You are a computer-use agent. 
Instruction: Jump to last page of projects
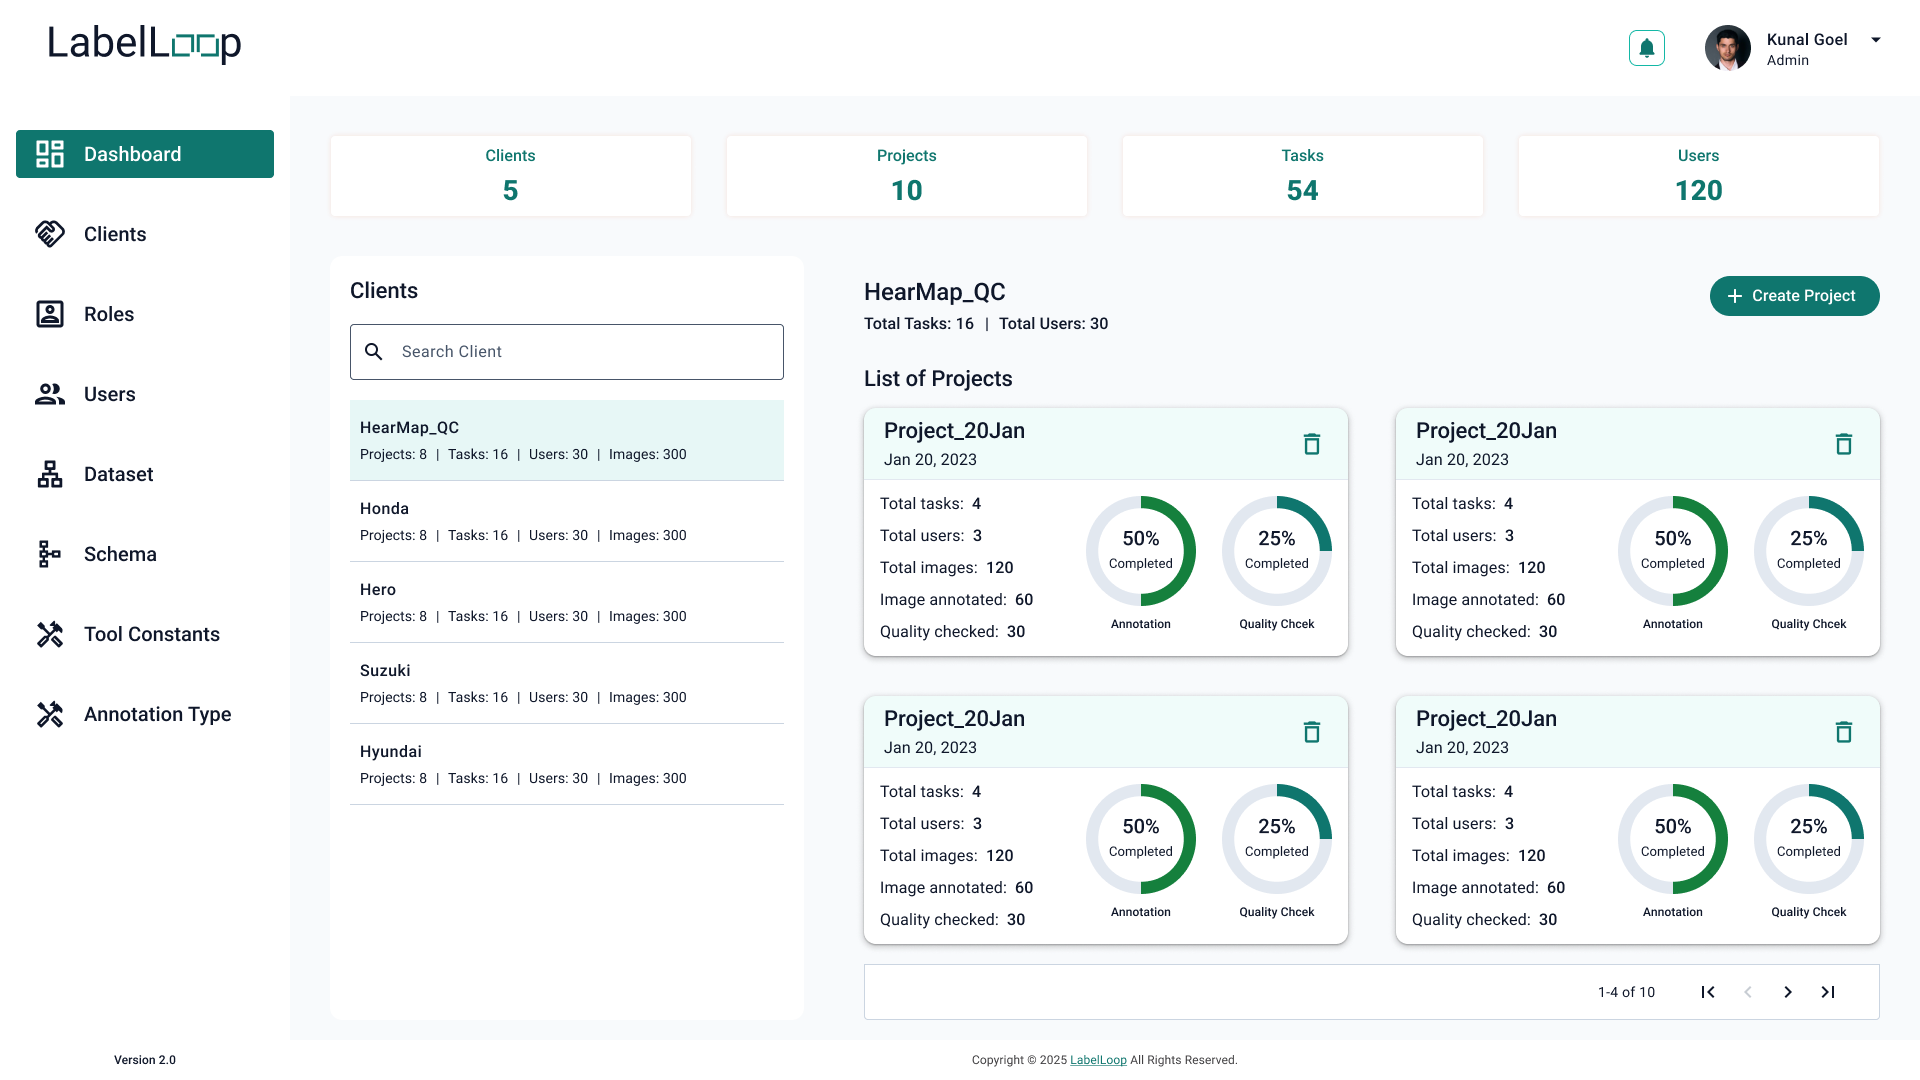coord(1828,992)
